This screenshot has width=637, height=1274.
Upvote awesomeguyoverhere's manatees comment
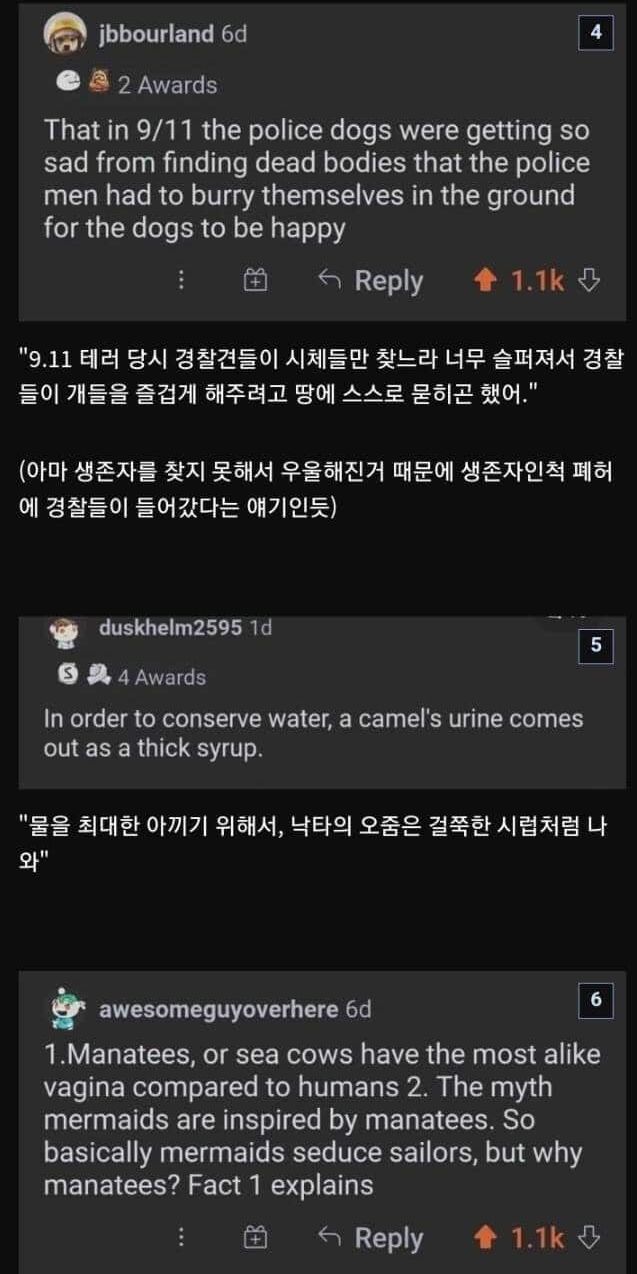[486, 1238]
